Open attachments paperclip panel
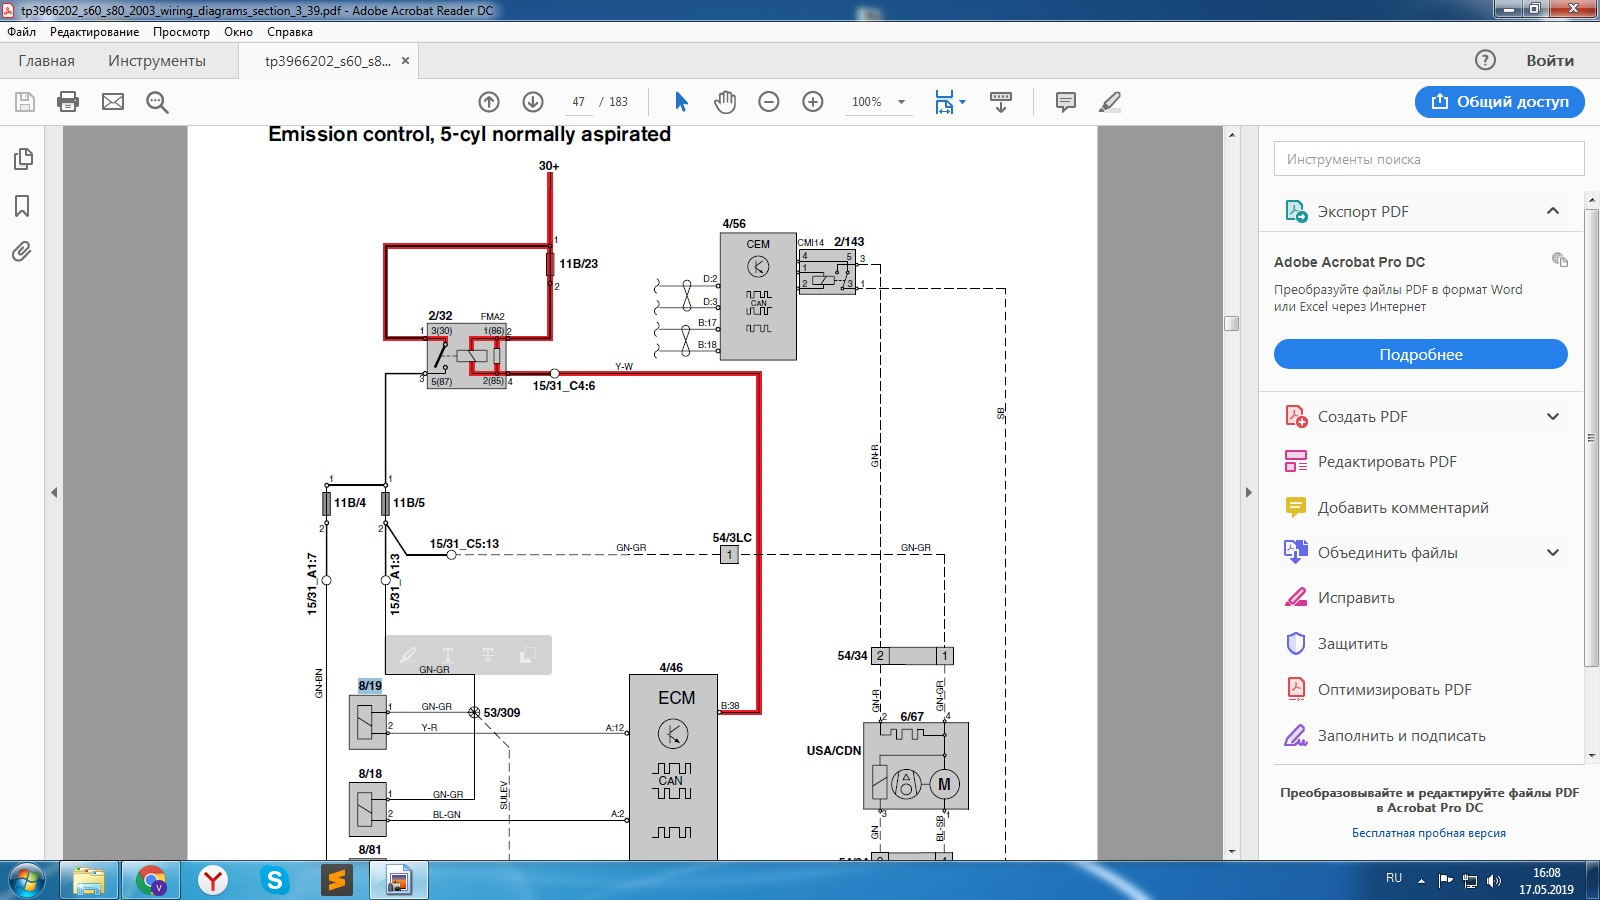Screen dimensions: 1600x900 pyautogui.click(x=22, y=251)
